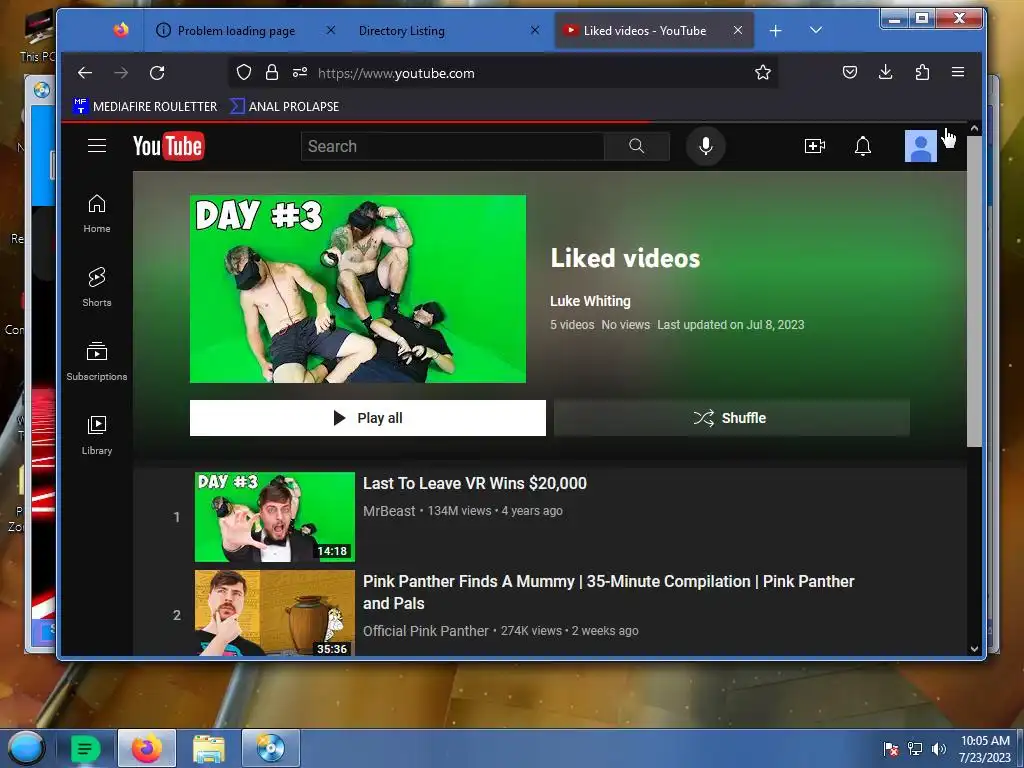1024x768 pixels.
Task: Expand the list all tabs chevron
Action: click(816, 30)
